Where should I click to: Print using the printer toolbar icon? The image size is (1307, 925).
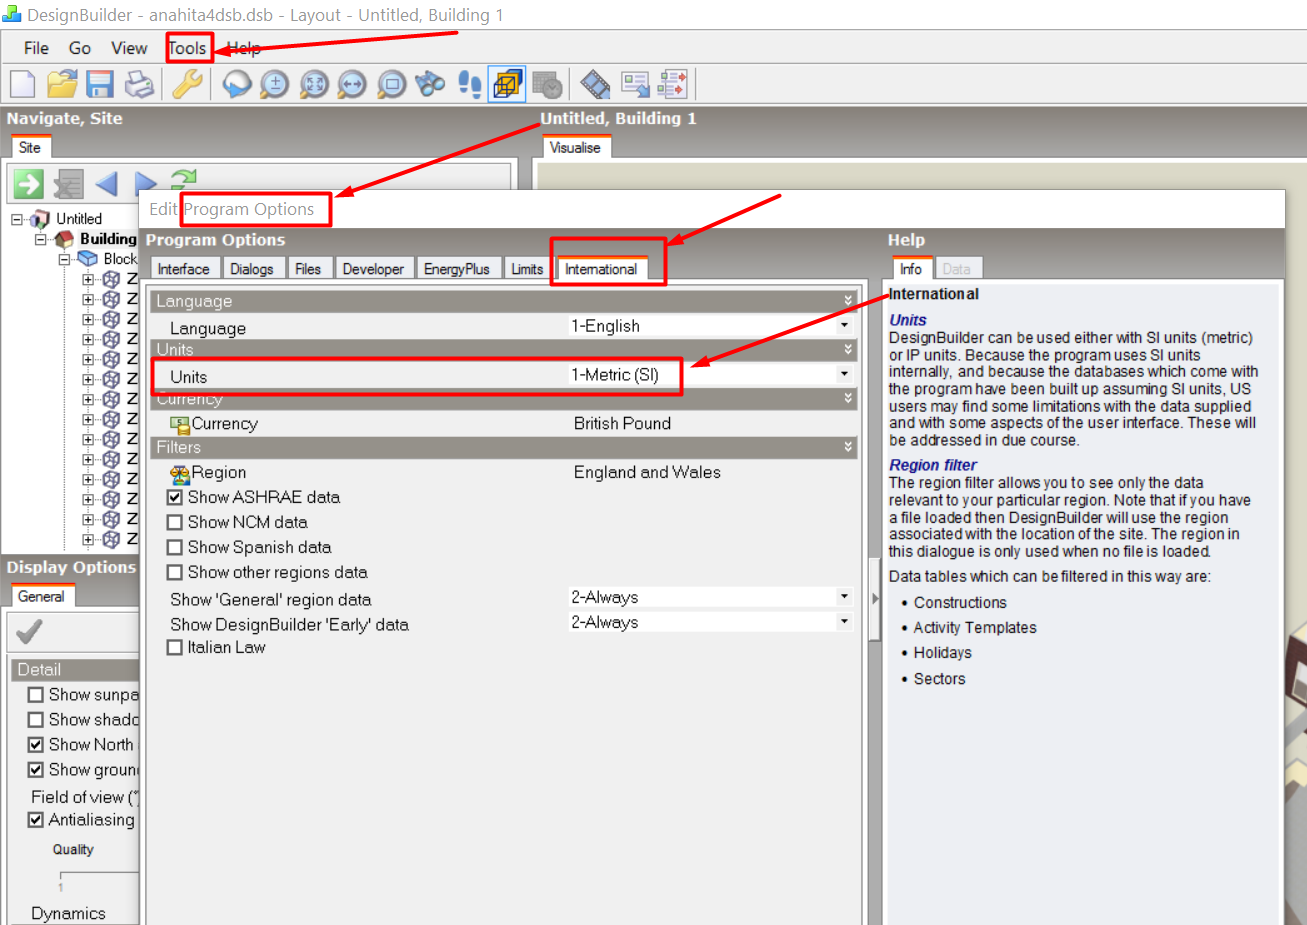[140, 84]
